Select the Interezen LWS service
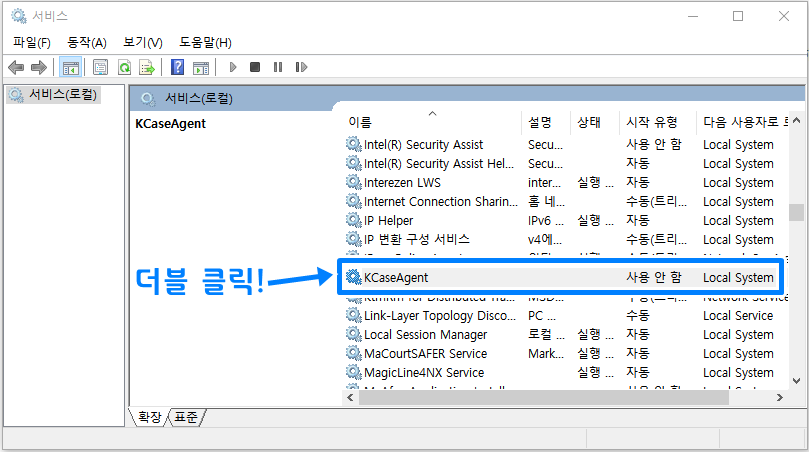This screenshot has width=809, height=452. (402, 183)
